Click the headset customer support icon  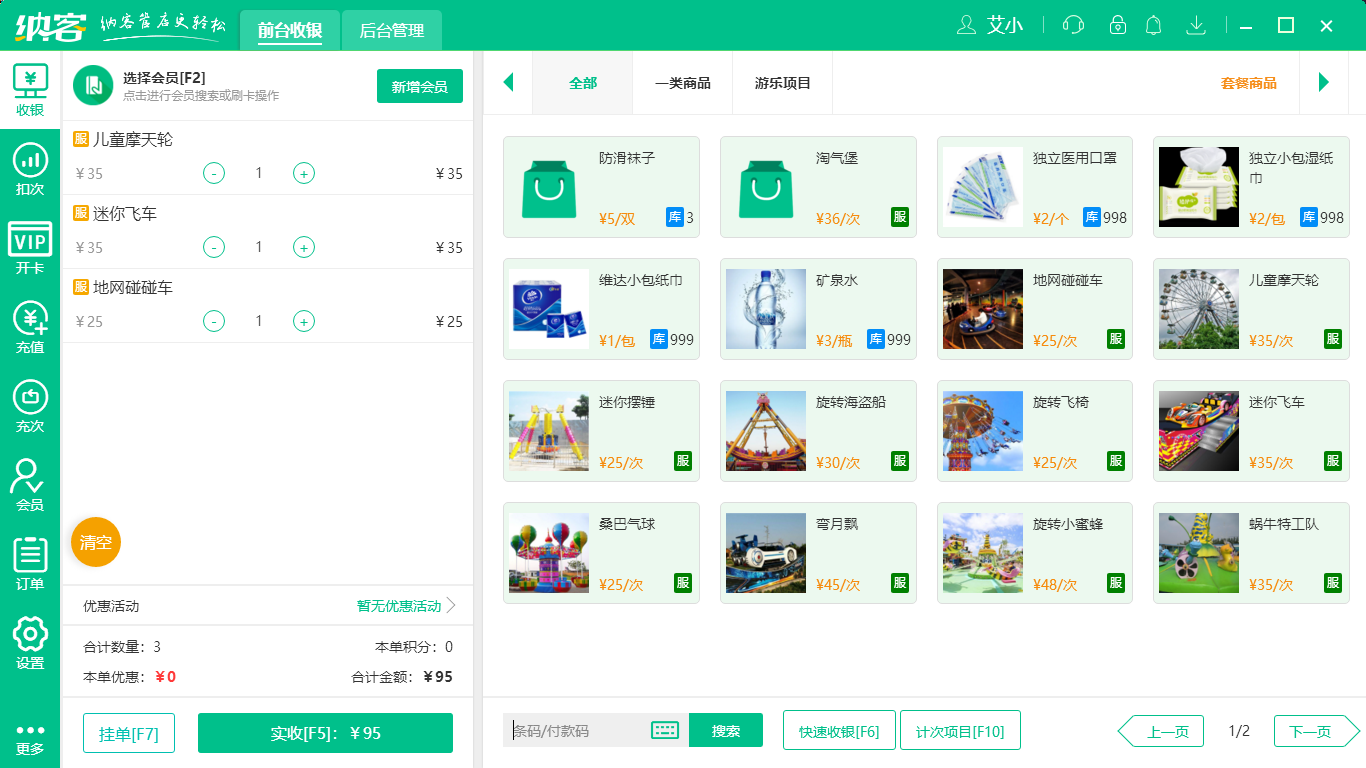(x=1072, y=25)
